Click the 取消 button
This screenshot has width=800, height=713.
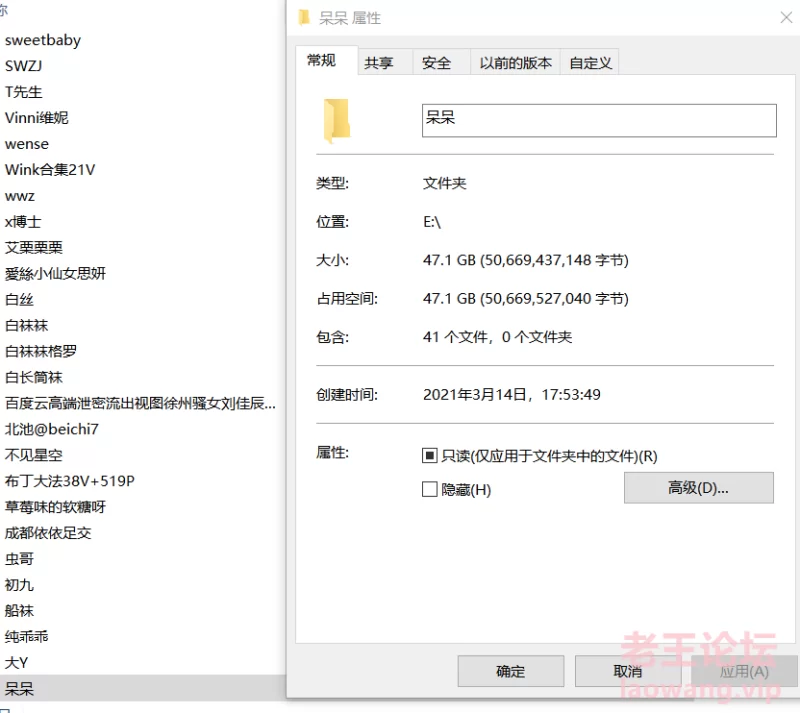tap(627, 671)
